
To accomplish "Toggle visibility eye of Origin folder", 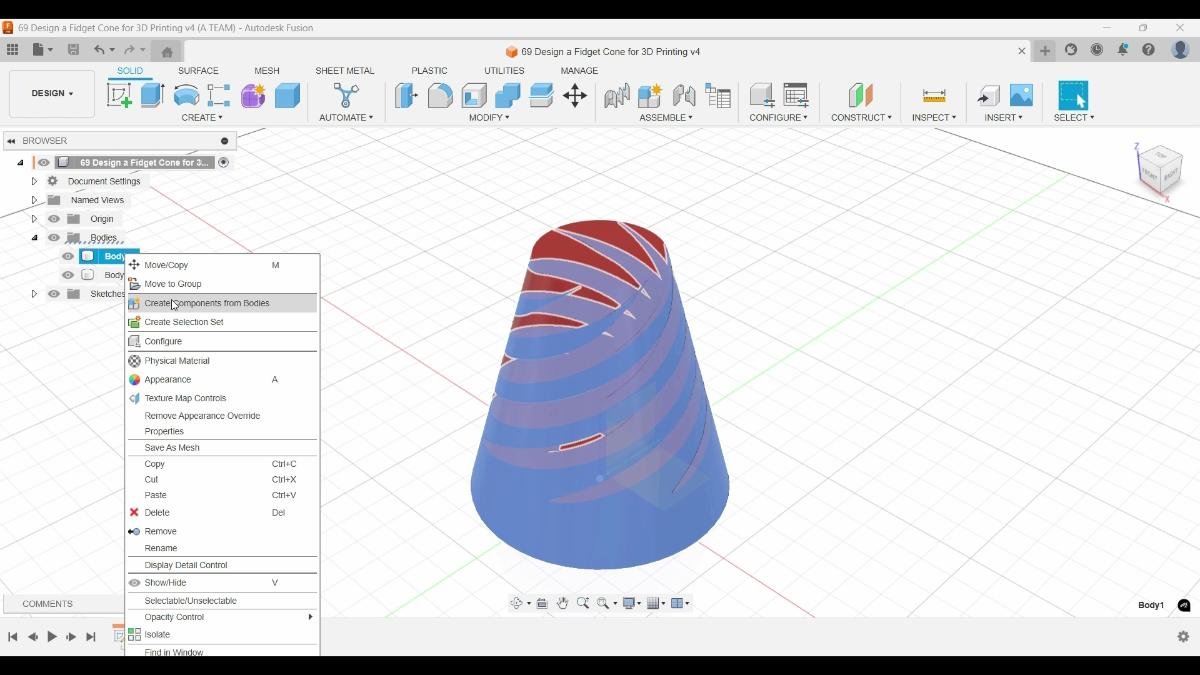I will pyautogui.click(x=54, y=219).
